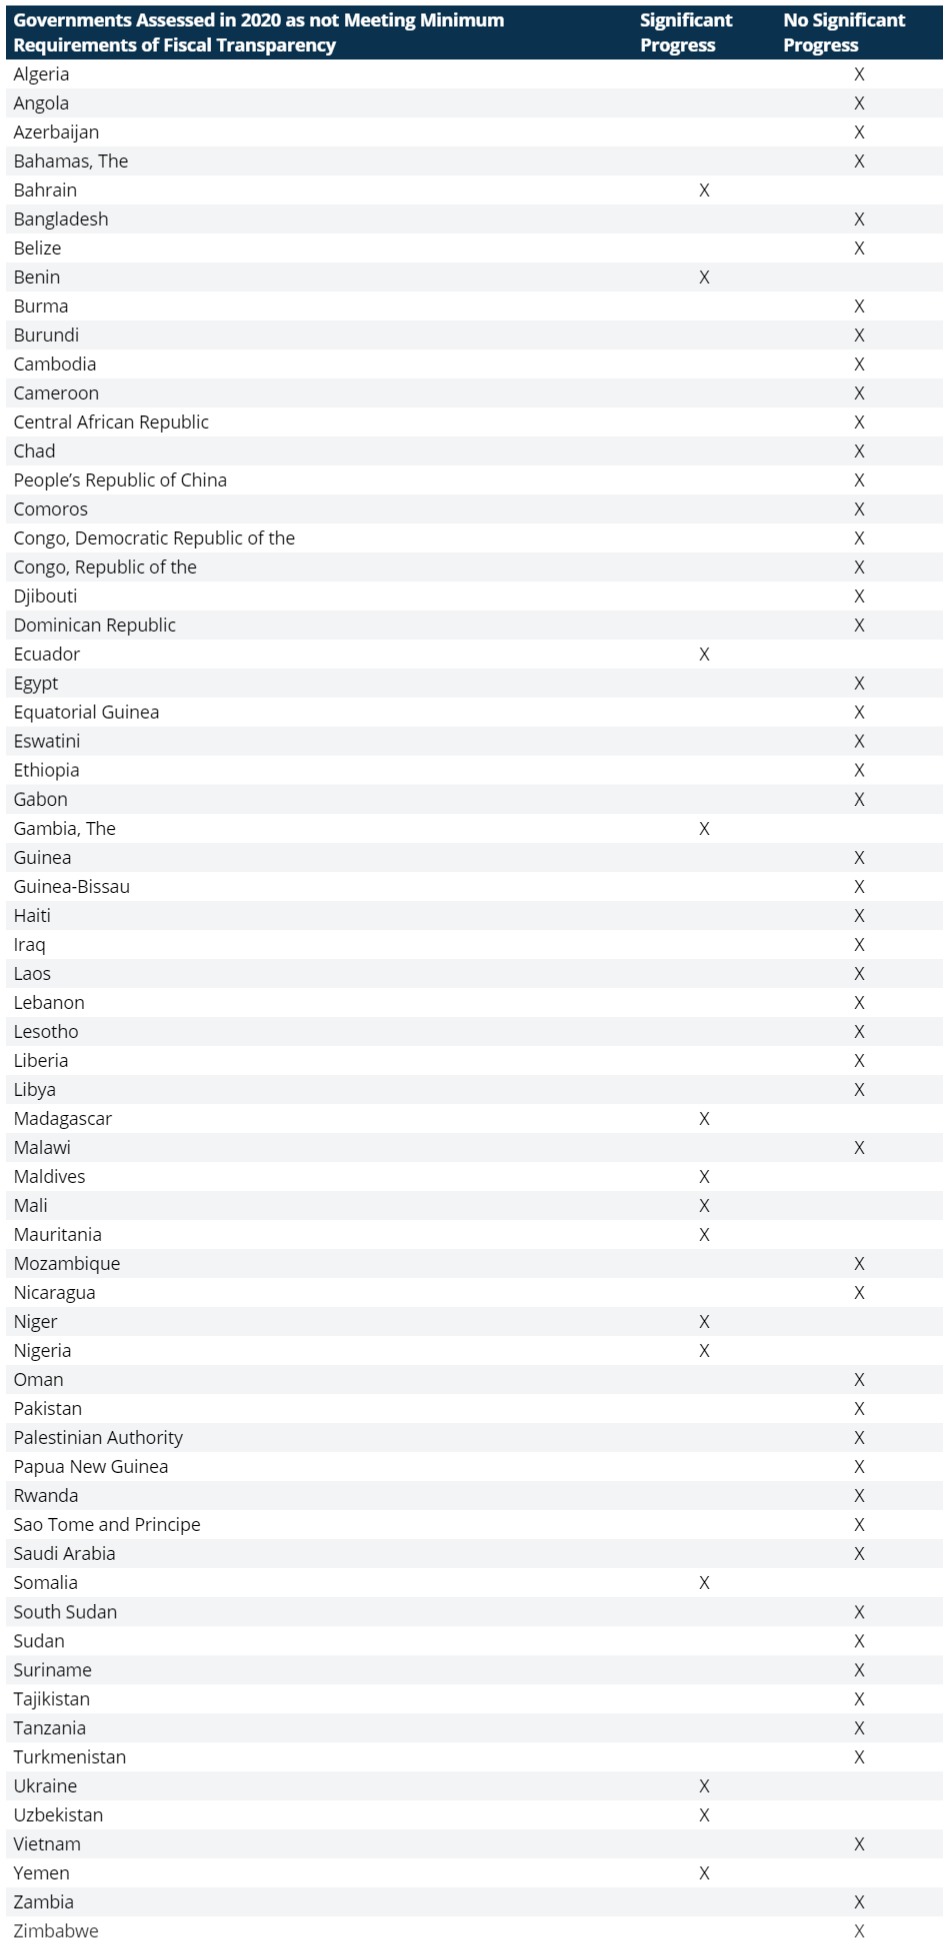This screenshot has height=1954, width=950.
Task: Click the Governments Assessed in 2020 header
Action: [x=259, y=33]
